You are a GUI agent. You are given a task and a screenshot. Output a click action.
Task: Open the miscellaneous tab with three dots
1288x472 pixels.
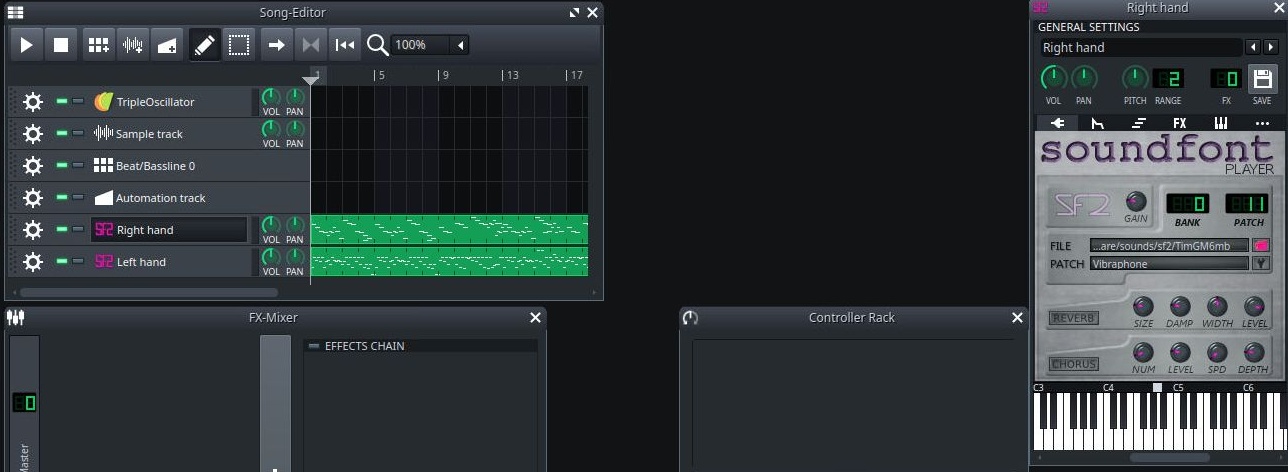click(x=1262, y=123)
